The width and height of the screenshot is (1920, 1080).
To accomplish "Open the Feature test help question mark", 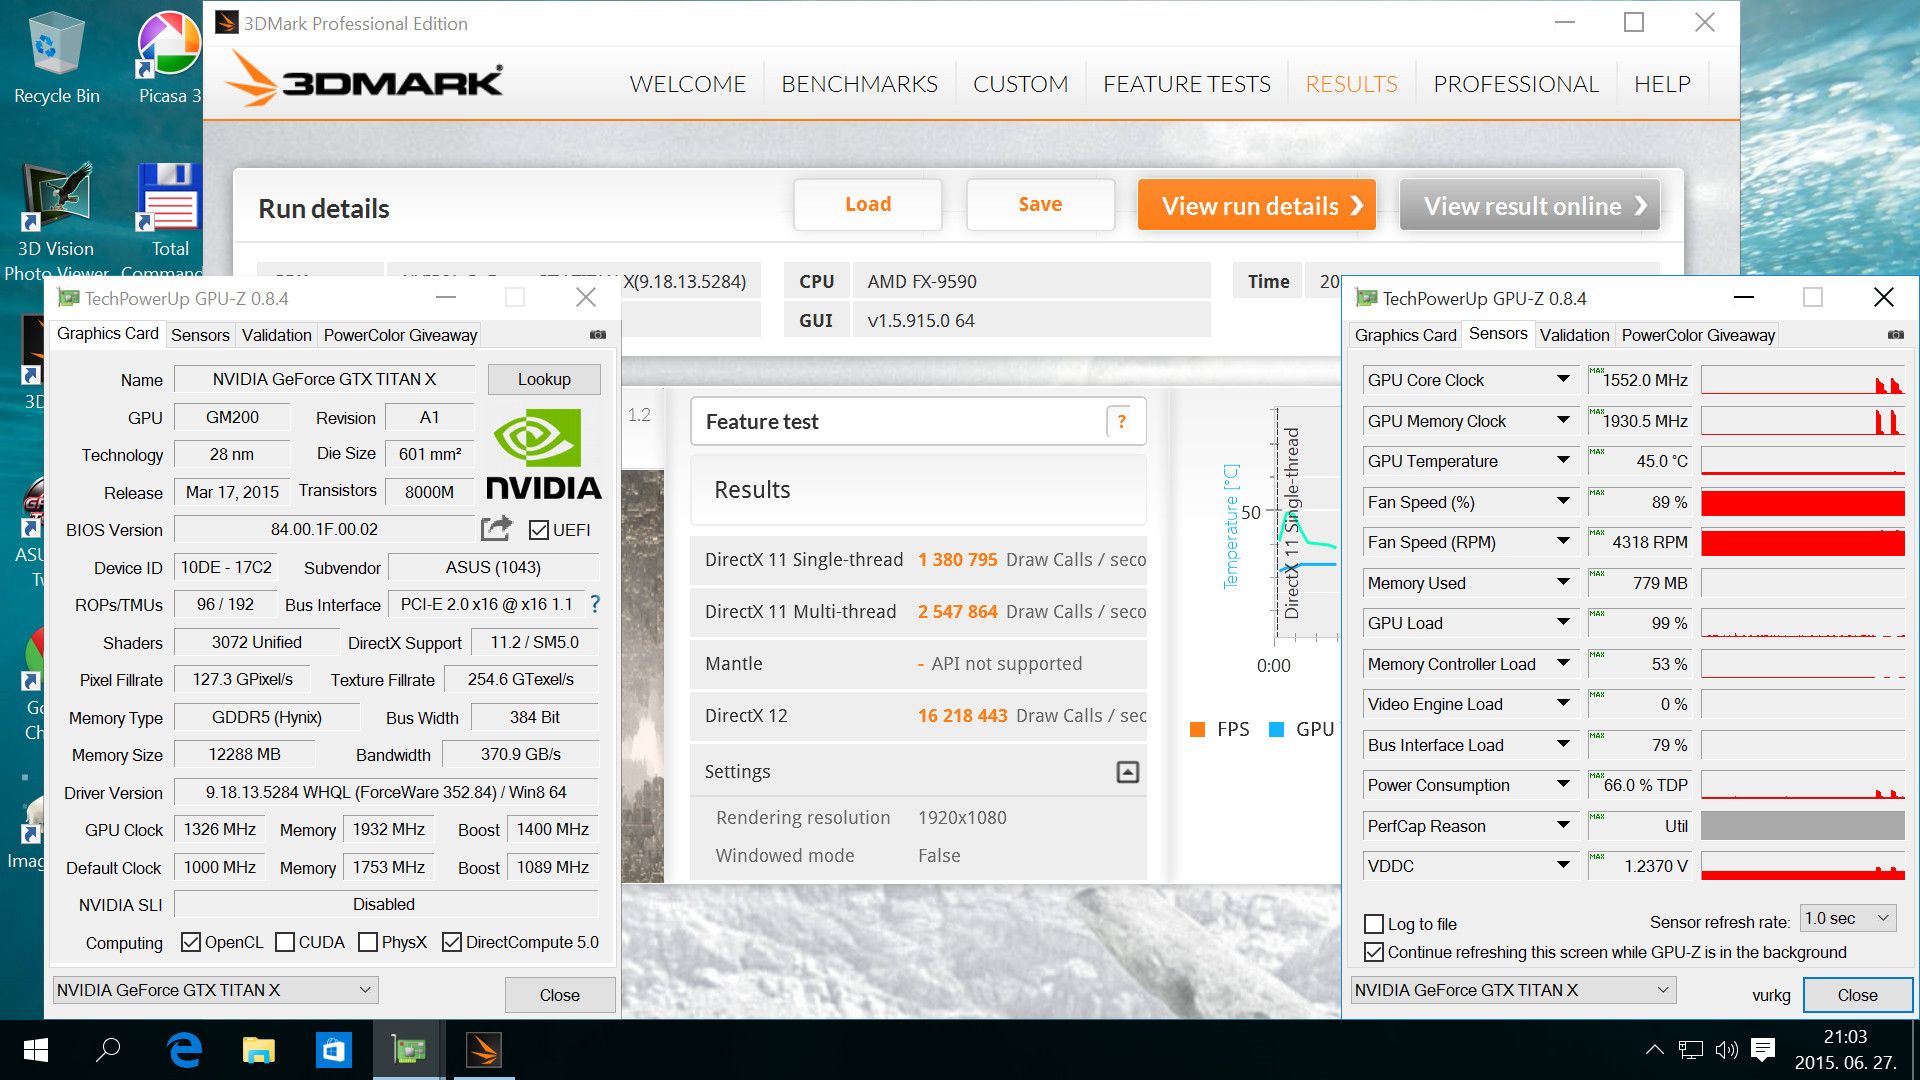I will 1121,422.
